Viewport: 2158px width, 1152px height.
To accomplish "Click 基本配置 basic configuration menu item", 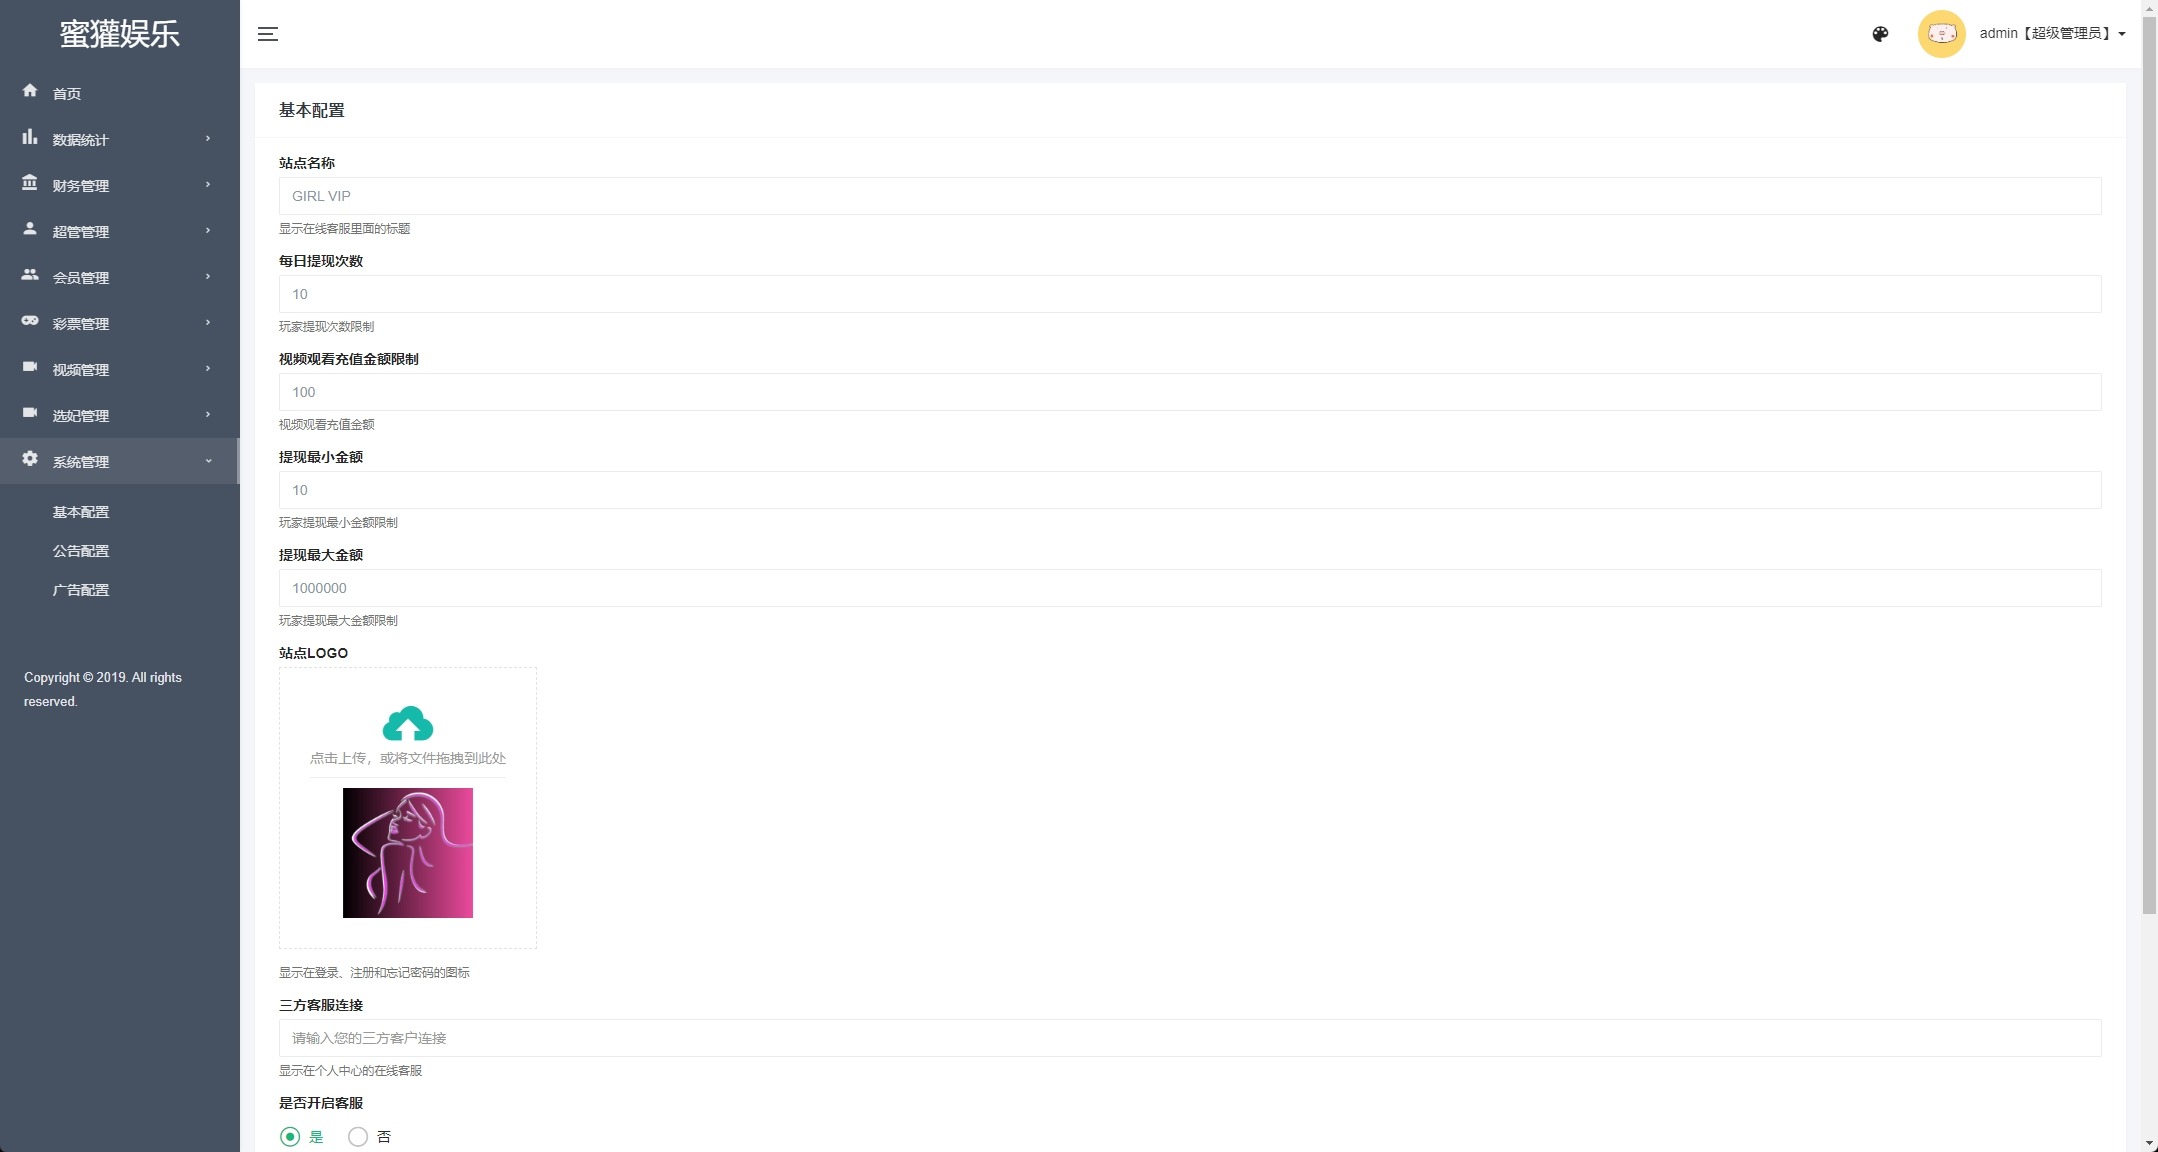I will pos(80,511).
